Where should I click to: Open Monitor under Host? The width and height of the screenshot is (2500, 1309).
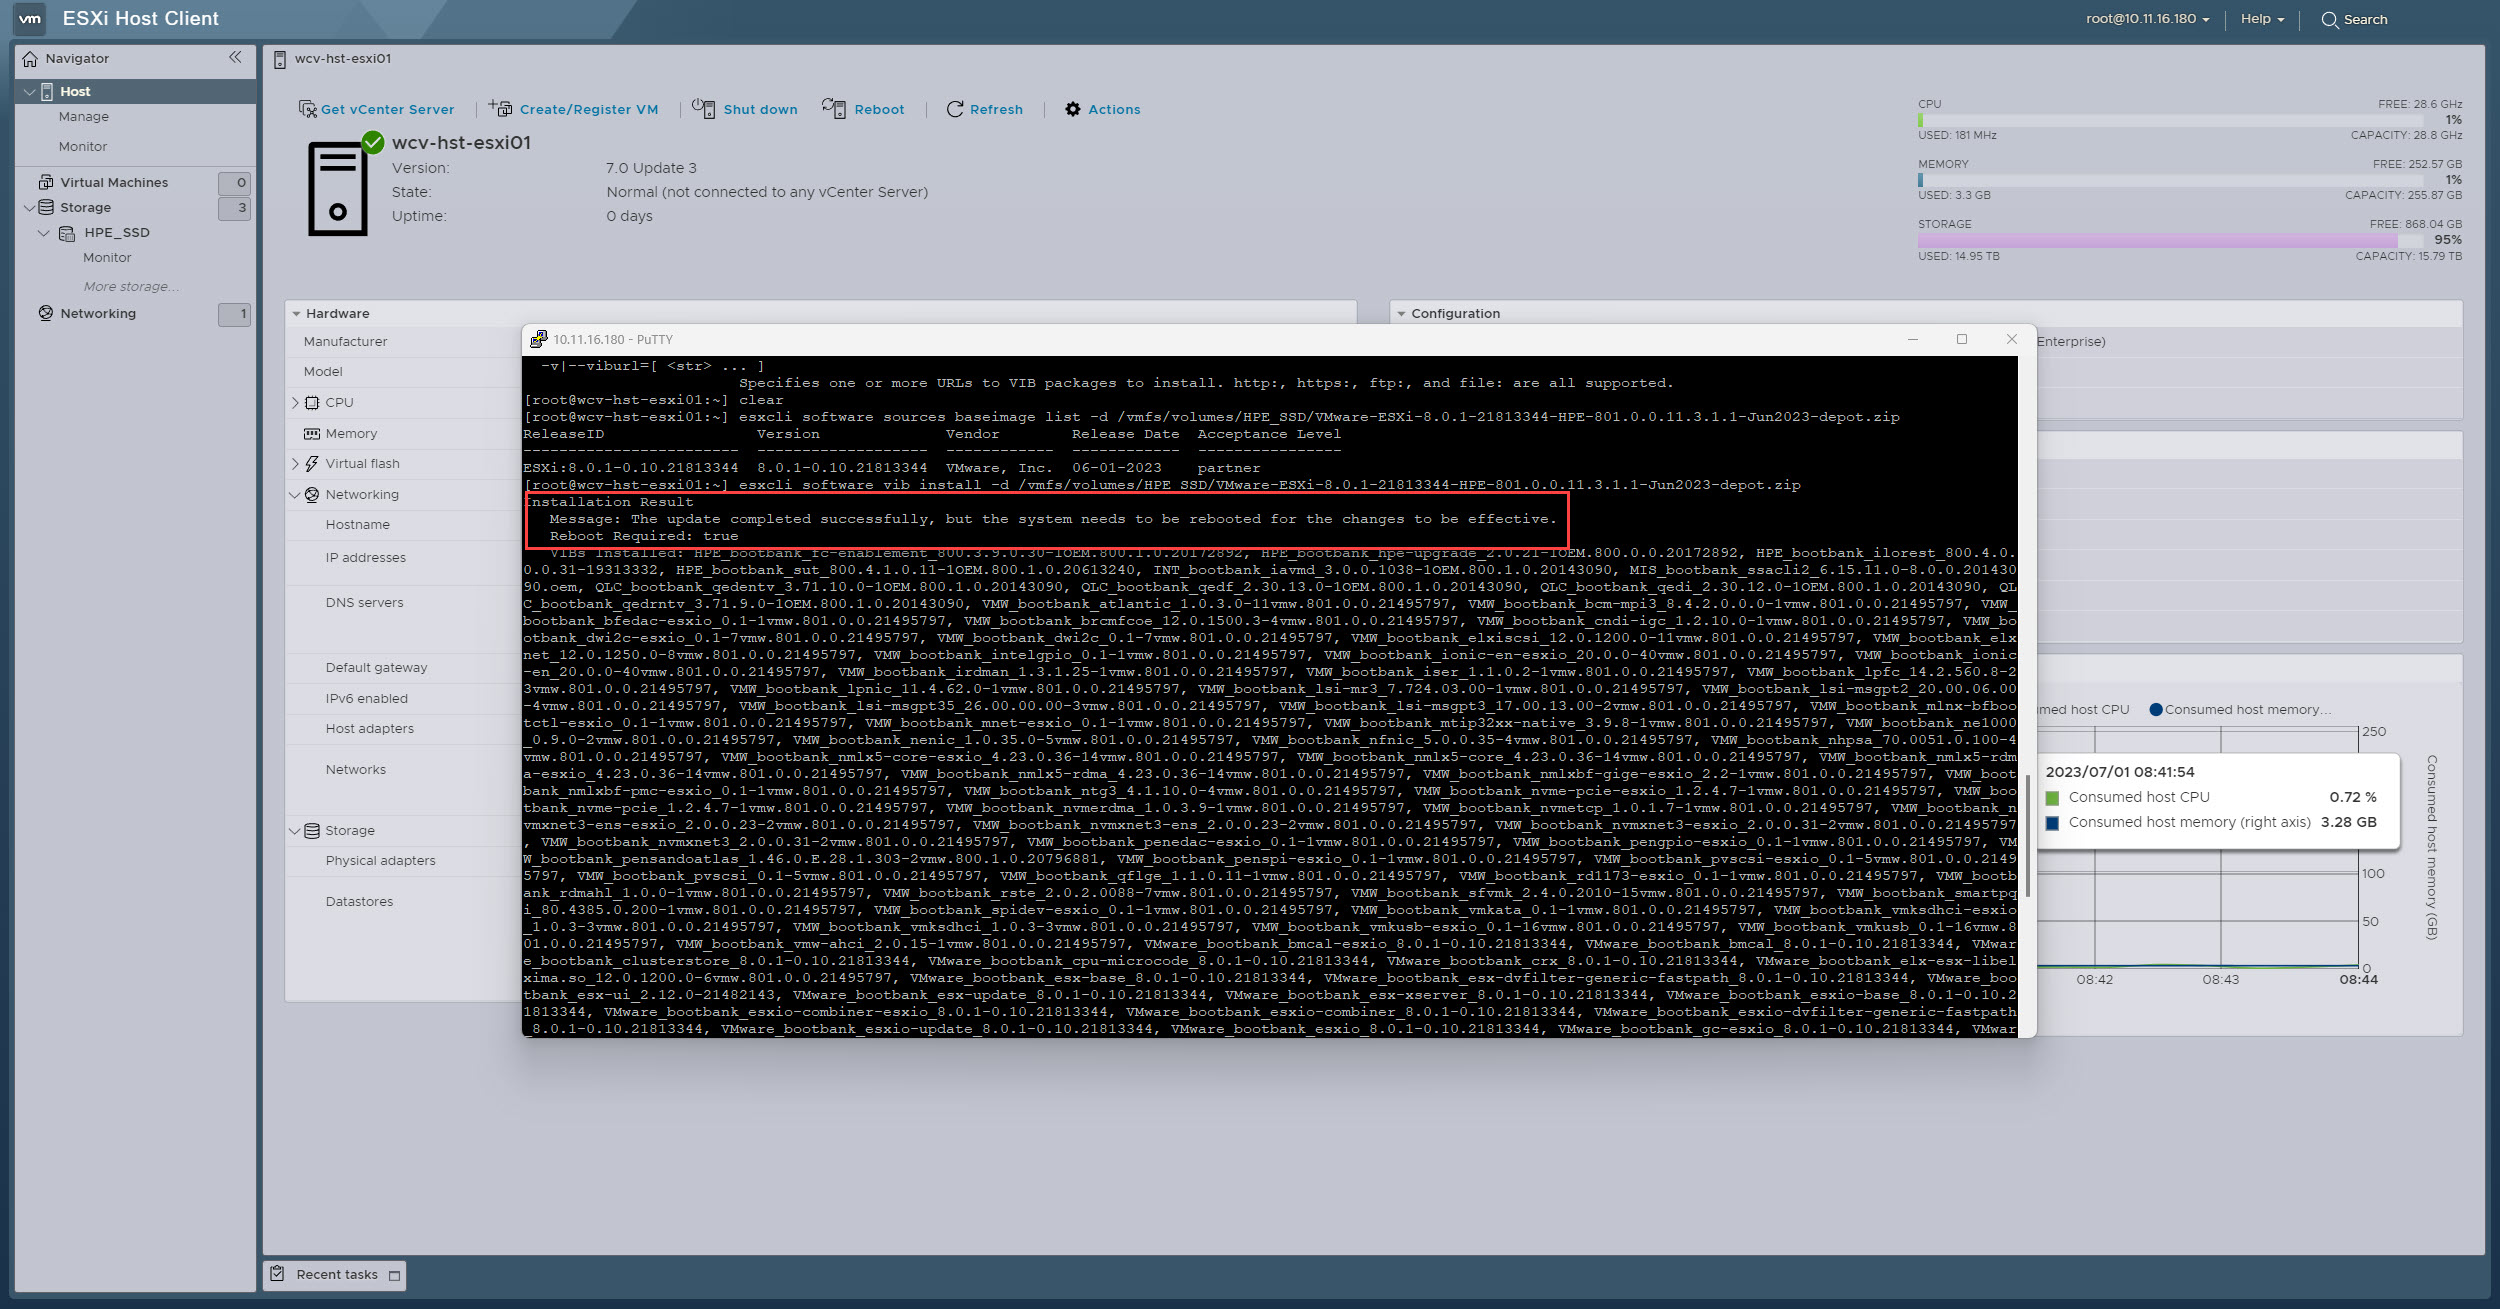click(x=83, y=147)
